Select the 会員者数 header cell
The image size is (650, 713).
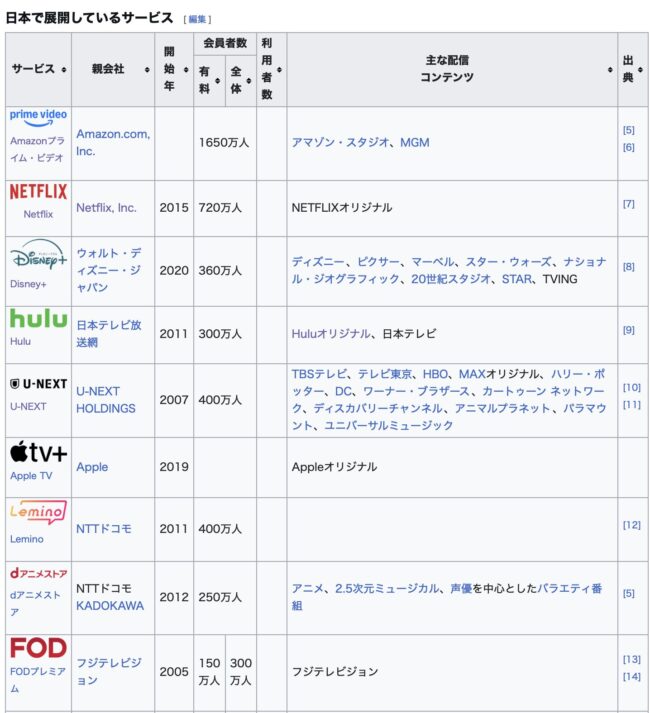(225, 44)
